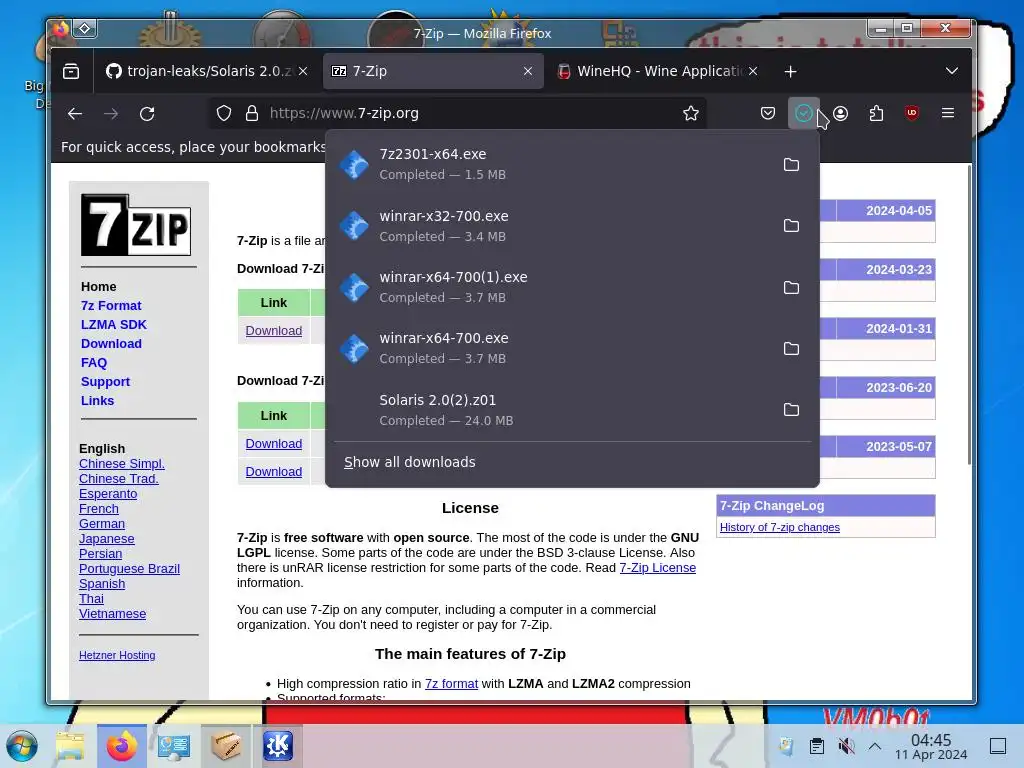The width and height of the screenshot is (1024, 768).
Task: Open History of 7-zip changes link
Action: pos(780,528)
